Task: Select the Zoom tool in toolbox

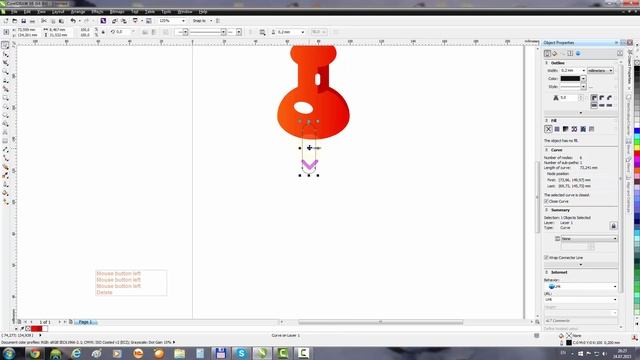Action: pyautogui.click(x=6, y=72)
